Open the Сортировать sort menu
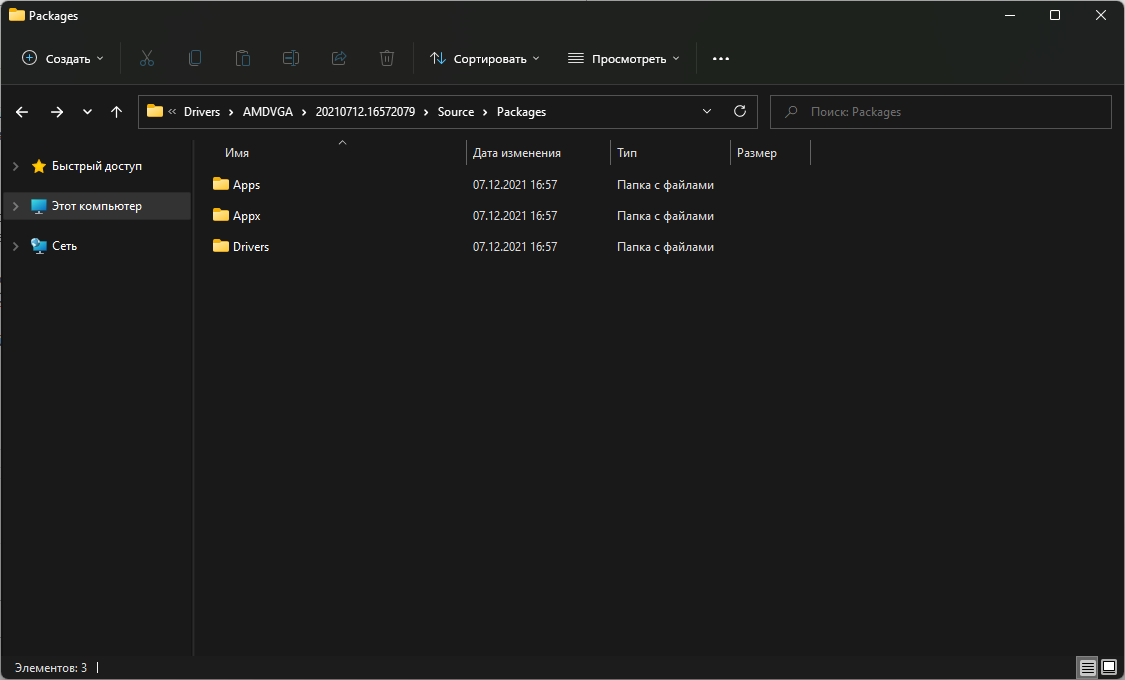Image resolution: width=1125 pixels, height=680 pixels. click(484, 59)
